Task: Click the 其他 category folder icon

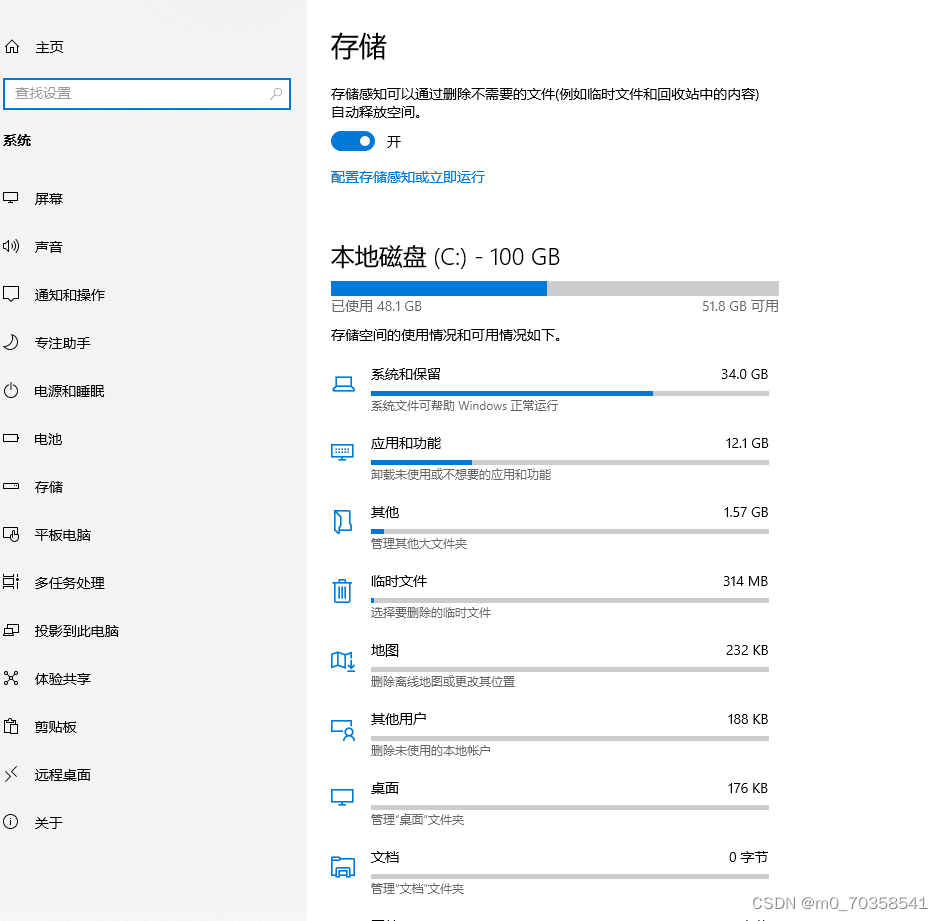Action: click(342, 520)
